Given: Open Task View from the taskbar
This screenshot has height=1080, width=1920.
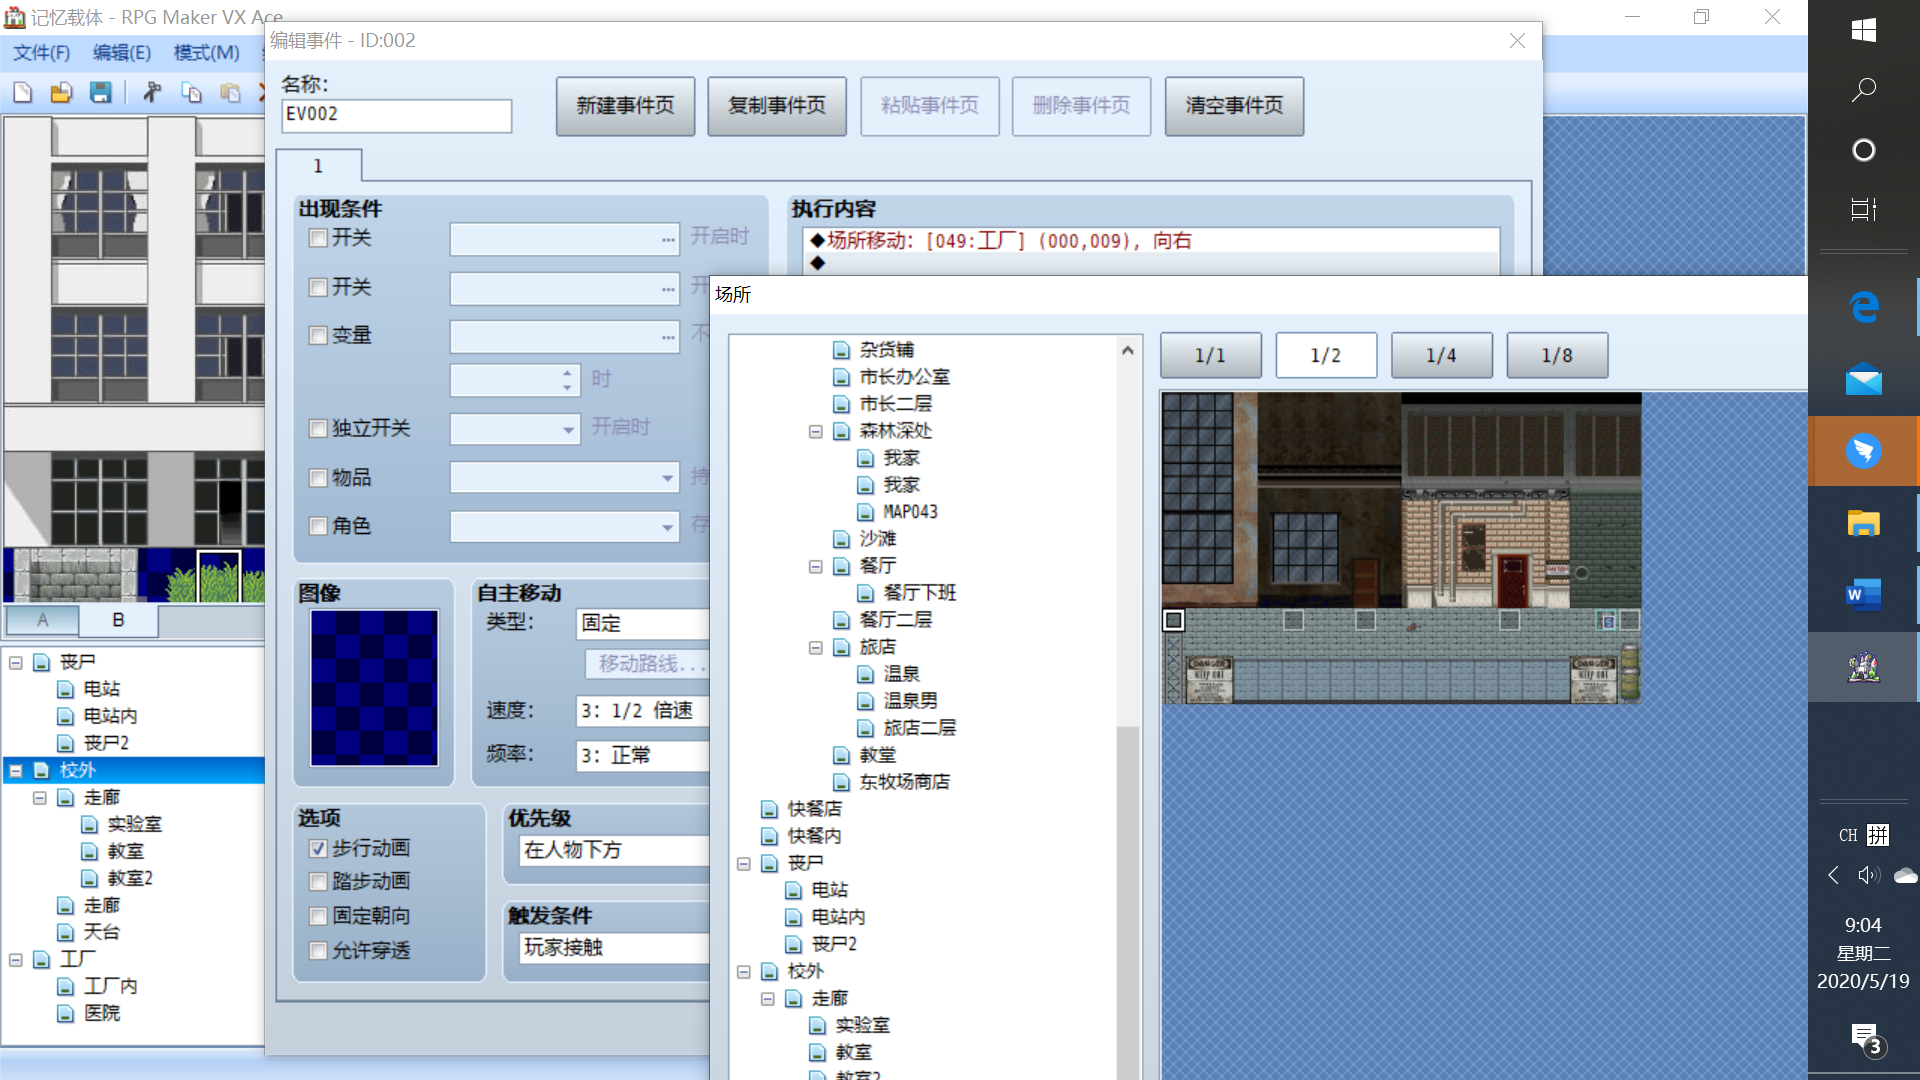Looking at the screenshot, I should click(1863, 210).
